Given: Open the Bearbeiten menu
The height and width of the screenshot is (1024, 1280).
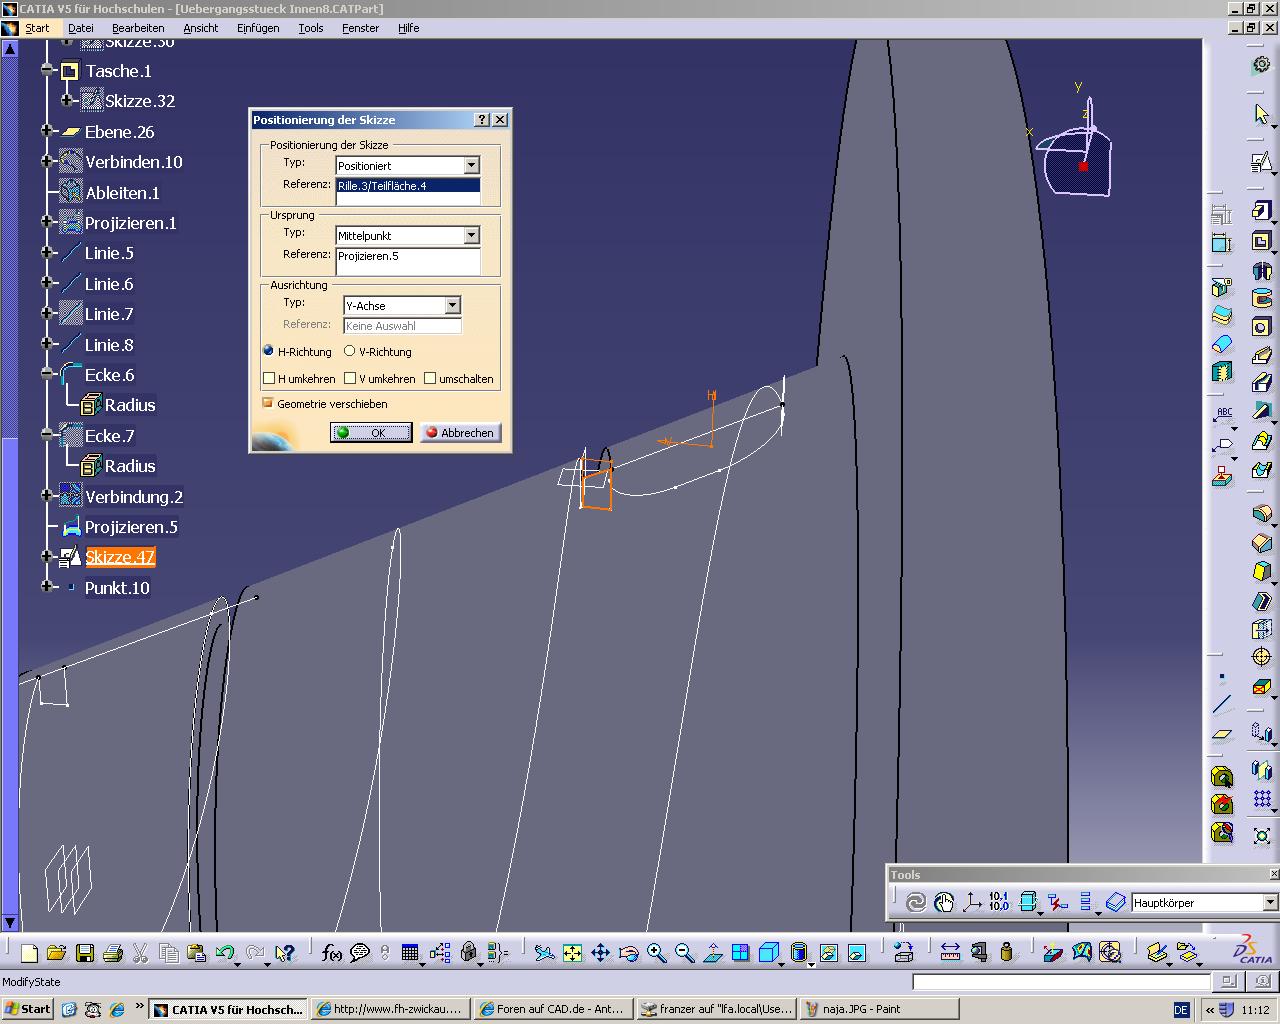Looking at the screenshot, I should [138, 28].
